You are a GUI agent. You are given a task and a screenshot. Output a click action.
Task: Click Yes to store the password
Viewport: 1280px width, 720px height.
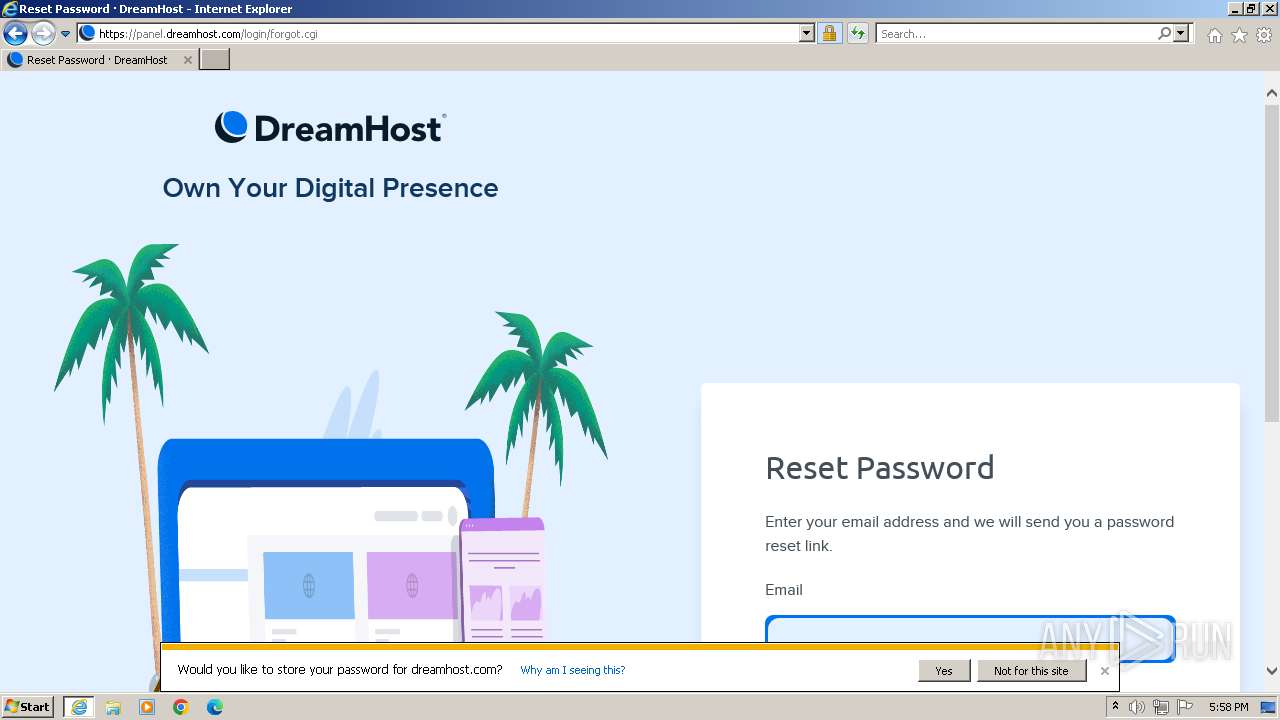tap(944, 671)
